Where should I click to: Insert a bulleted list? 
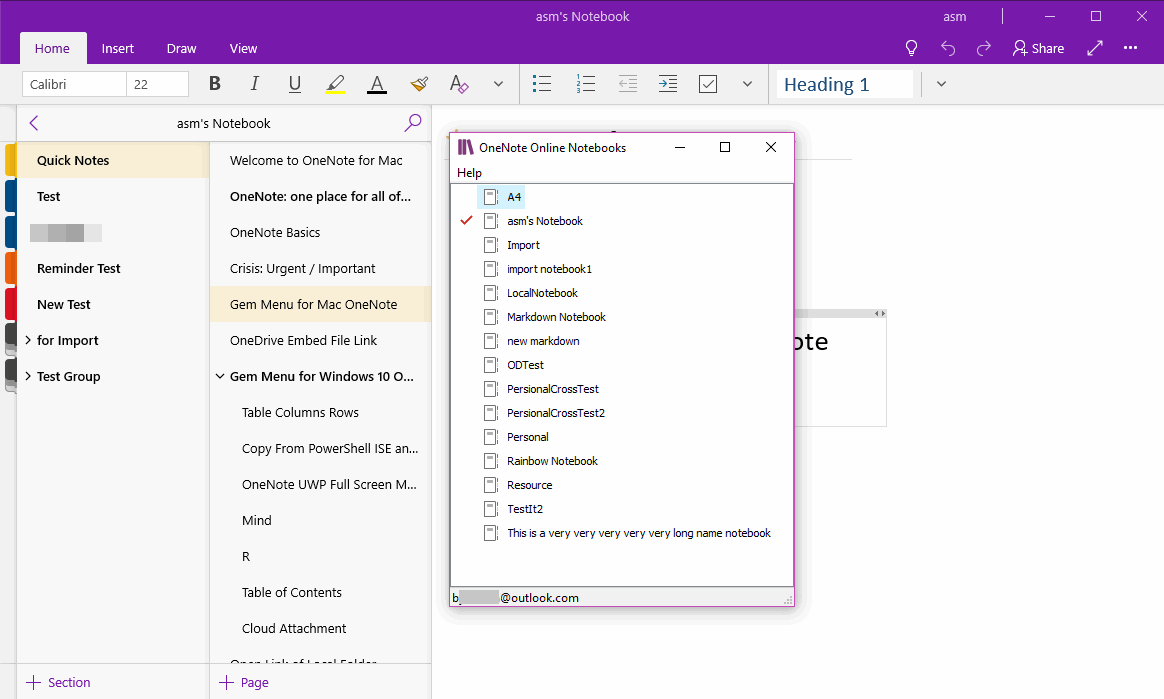542,84
